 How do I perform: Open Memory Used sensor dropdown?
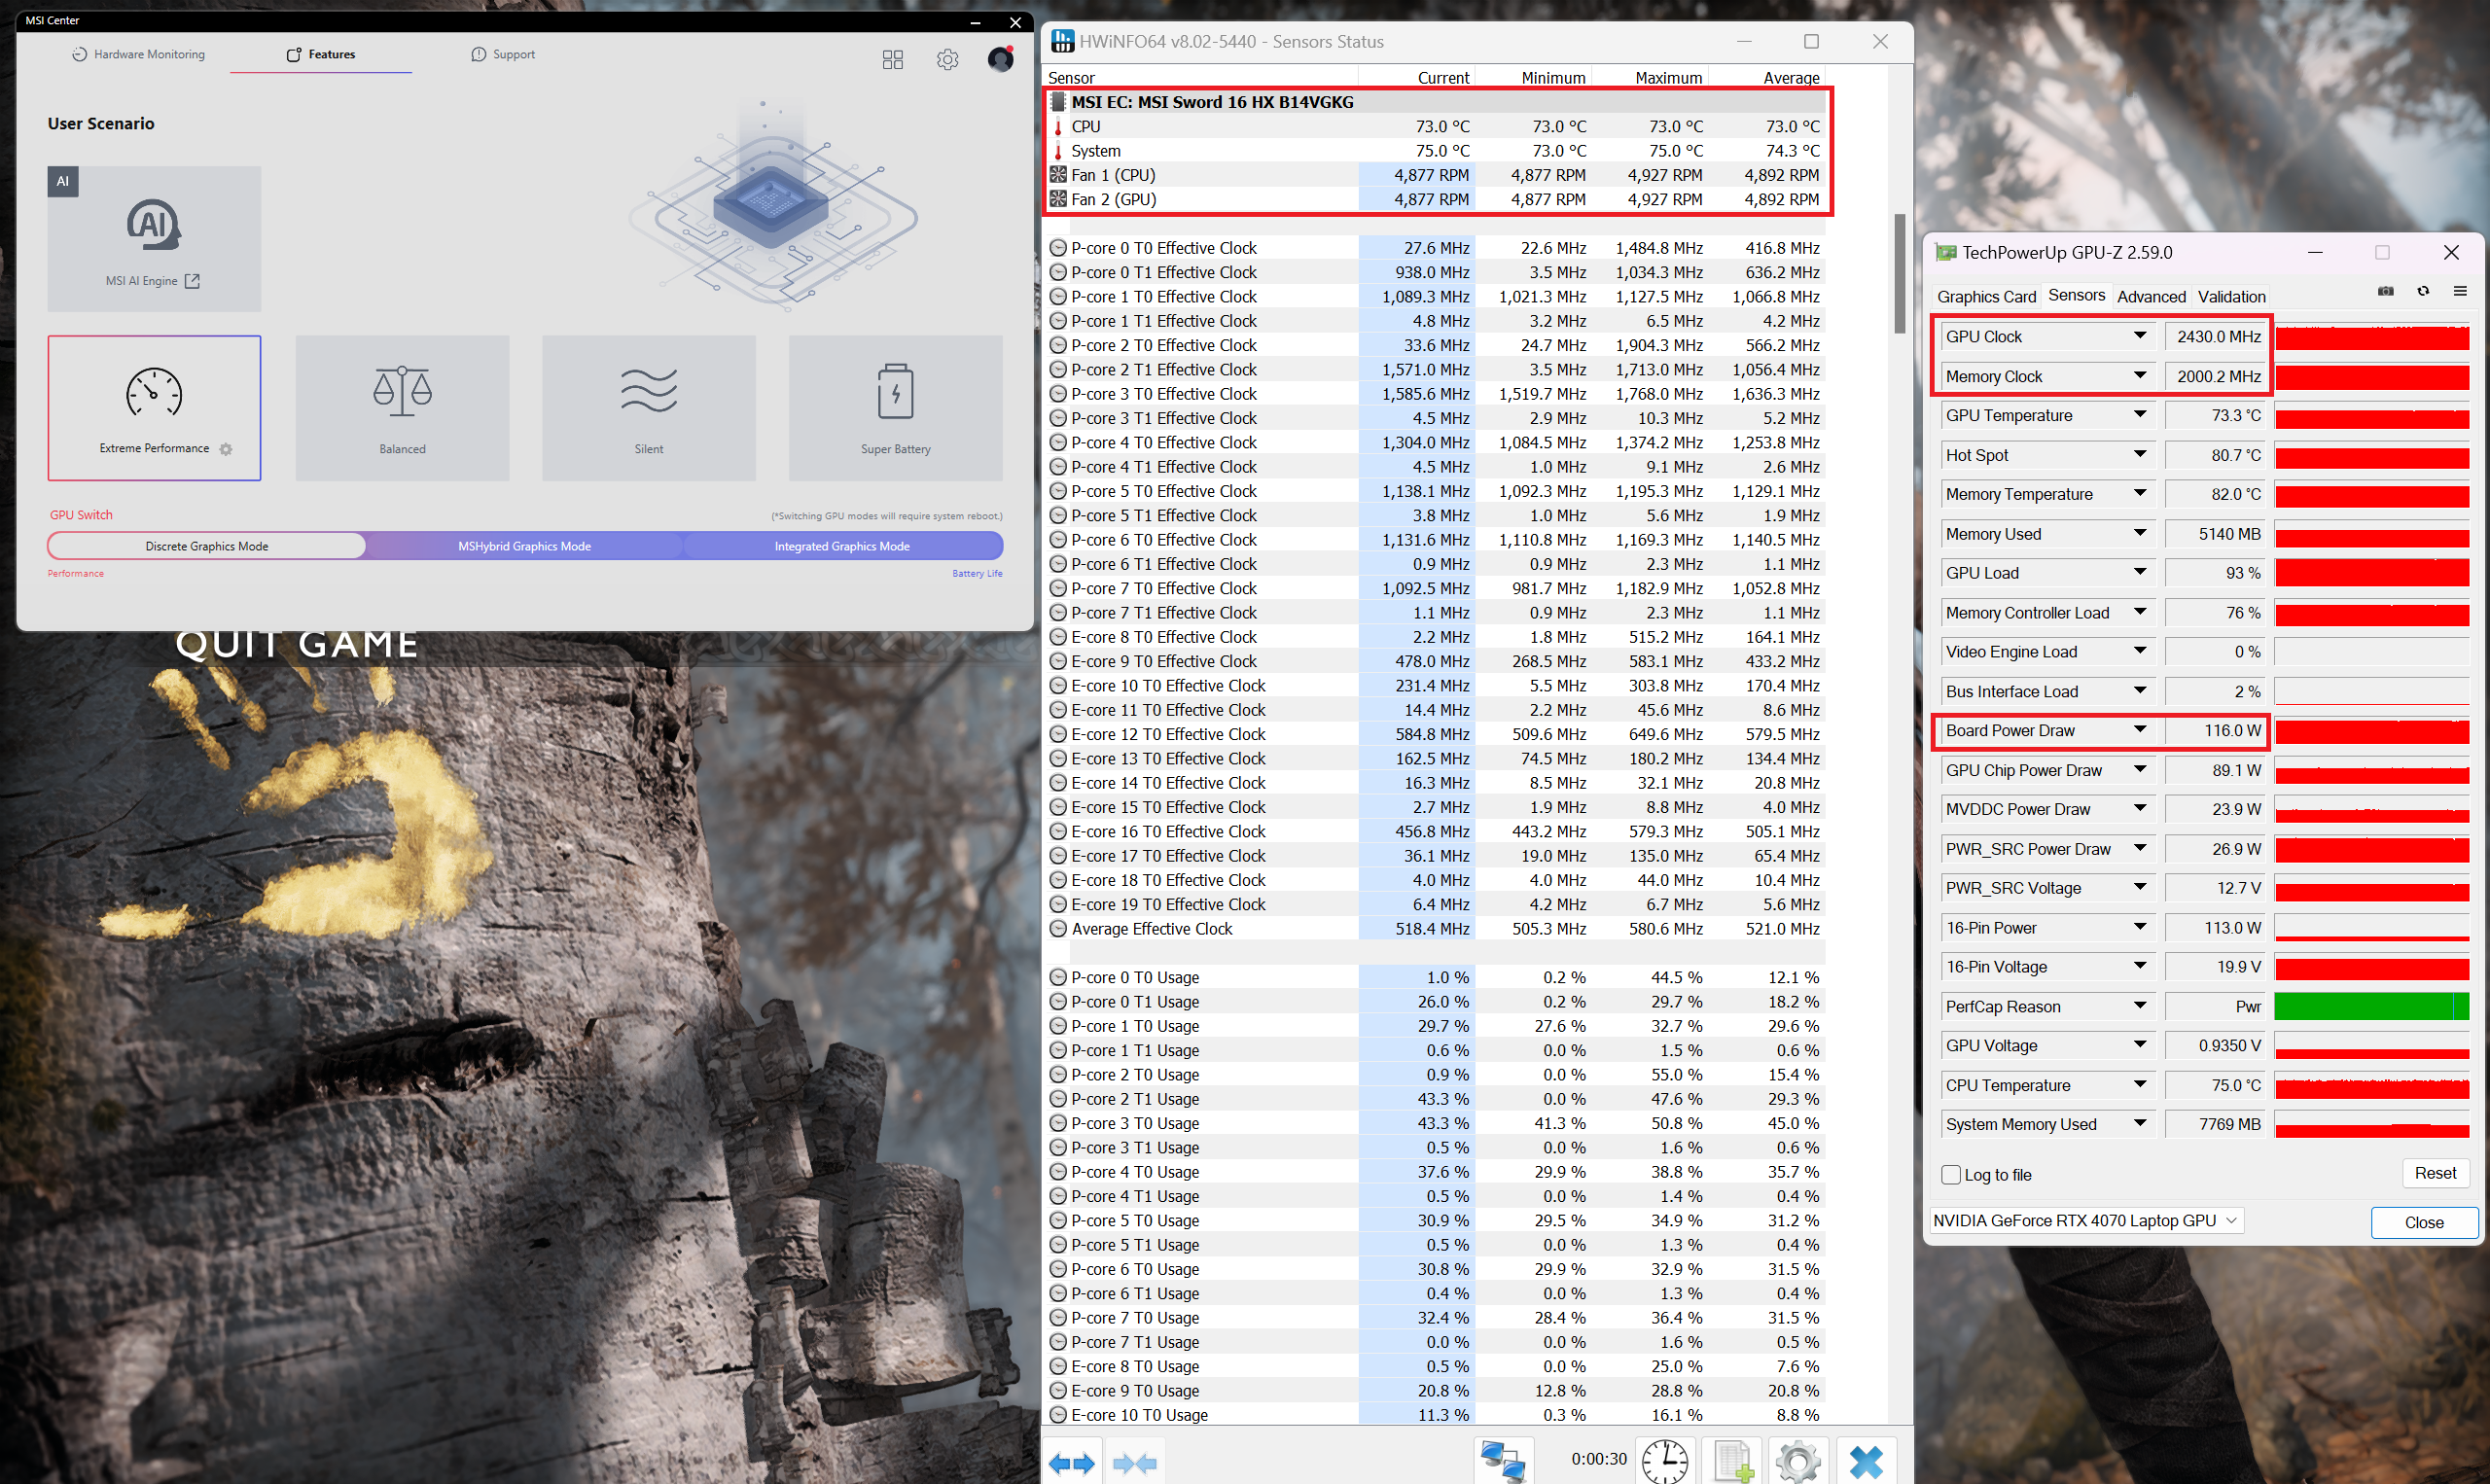click(x=2139, y=534)
